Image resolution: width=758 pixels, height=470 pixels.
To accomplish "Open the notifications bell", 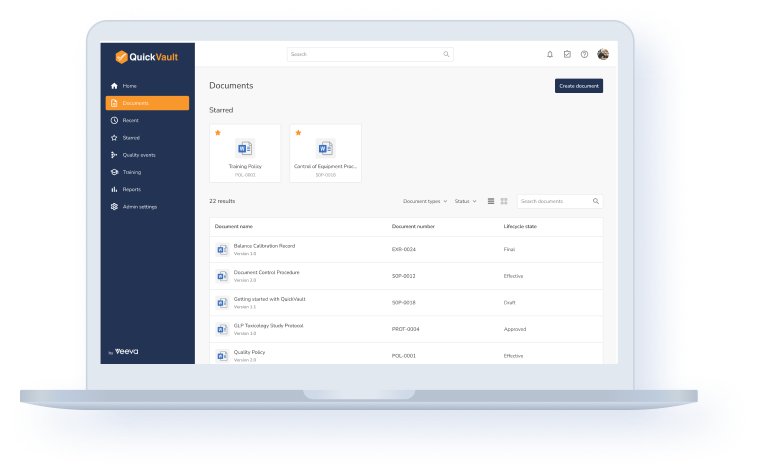I will (550, 54).
